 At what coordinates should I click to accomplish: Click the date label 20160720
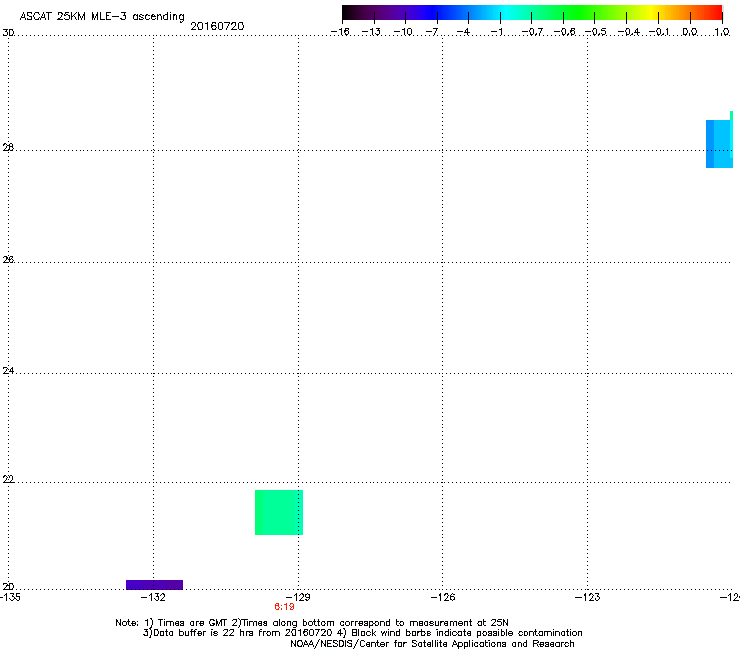[217, 26]
